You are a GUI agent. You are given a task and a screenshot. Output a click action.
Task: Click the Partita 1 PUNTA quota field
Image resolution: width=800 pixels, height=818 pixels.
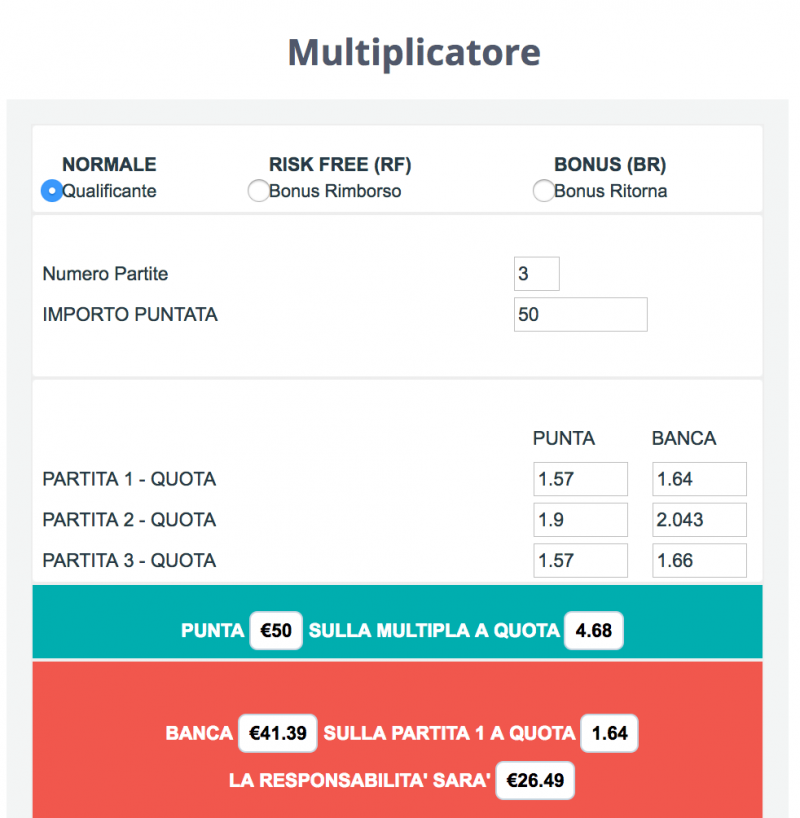click(580, 479)
